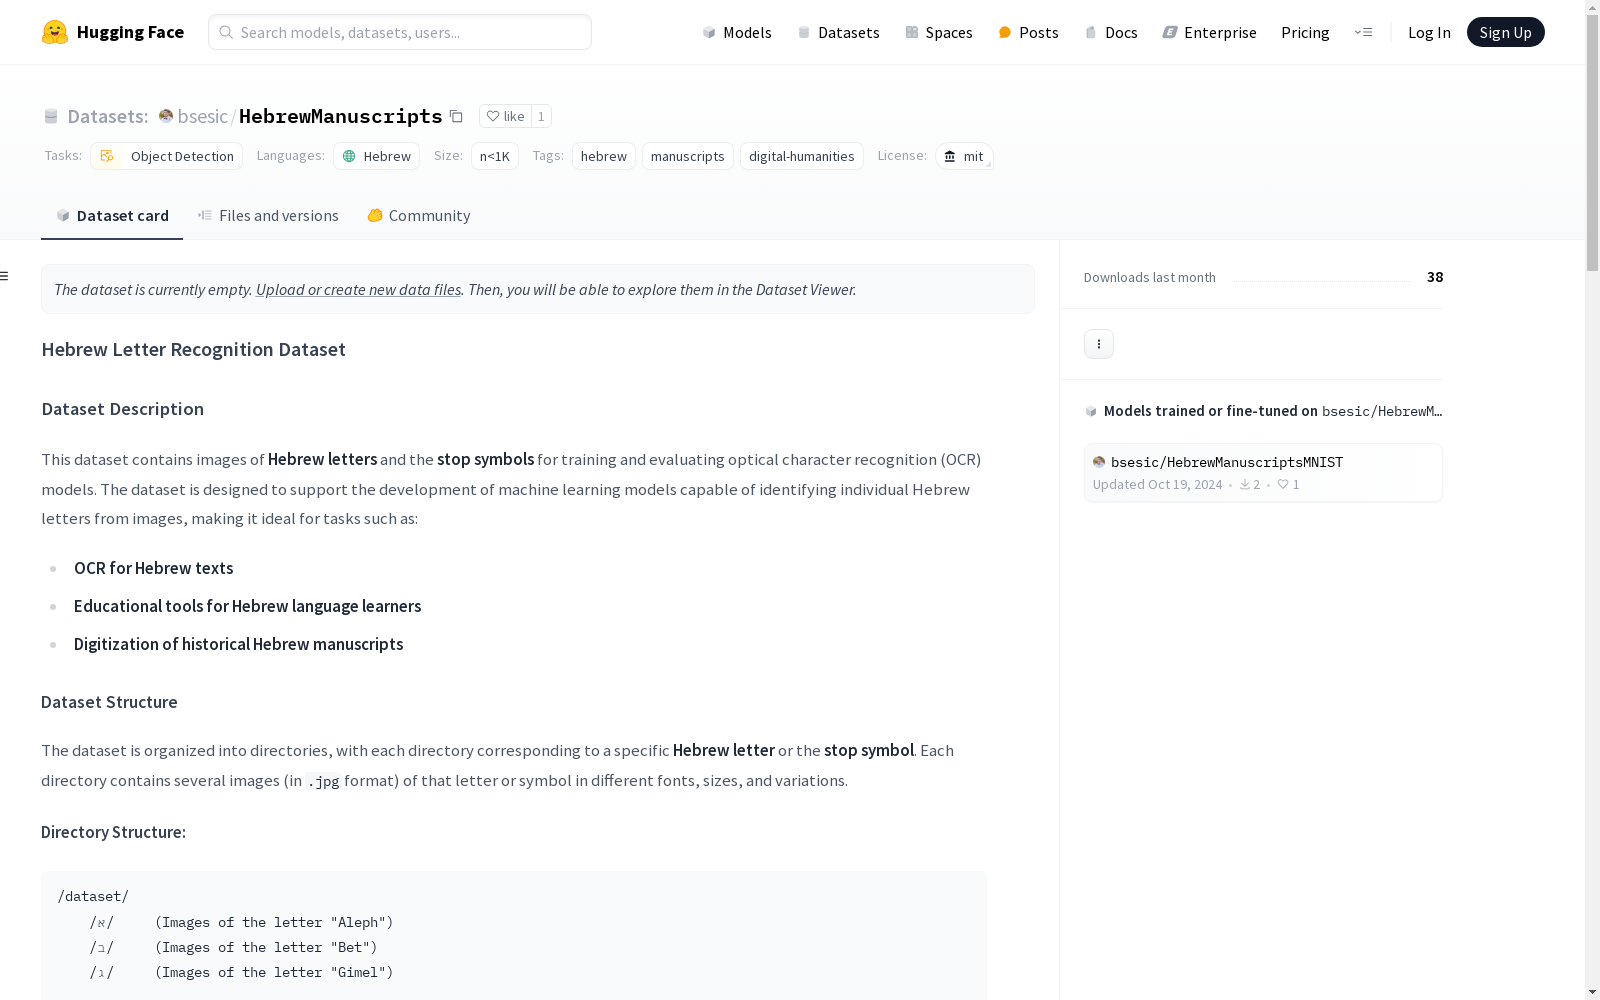This screenshot has height=1000, width=1600.
Task: Open the bsesic user profile link
Action: (x=203, y=116)
